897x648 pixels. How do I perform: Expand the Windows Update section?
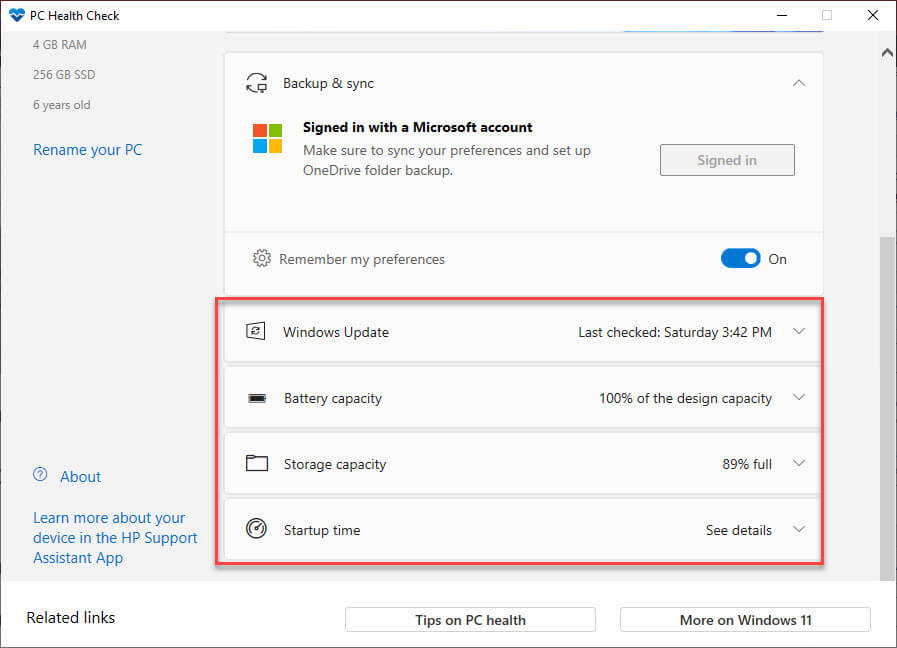click(x=798, y=332)
